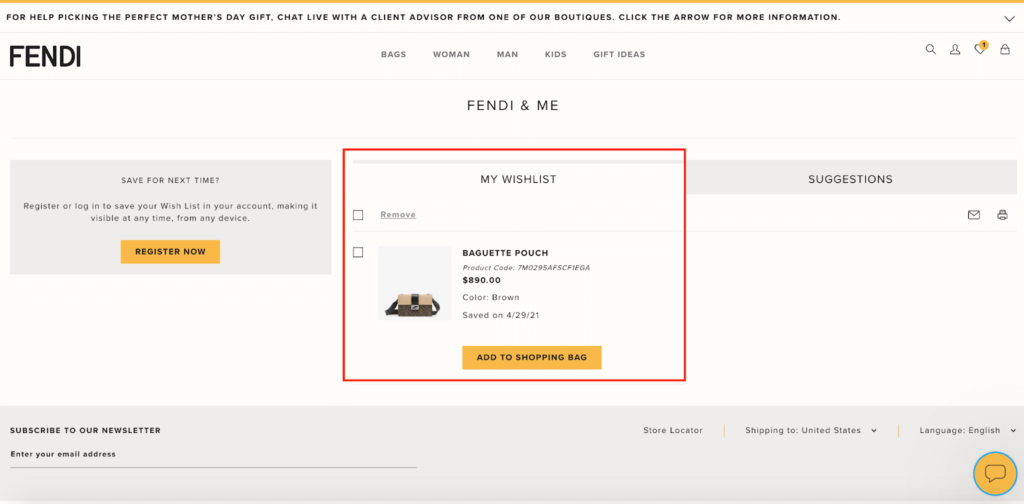The image size is (1024, 504).
Task: Click the Register Now button
Action: coord(170,251)
